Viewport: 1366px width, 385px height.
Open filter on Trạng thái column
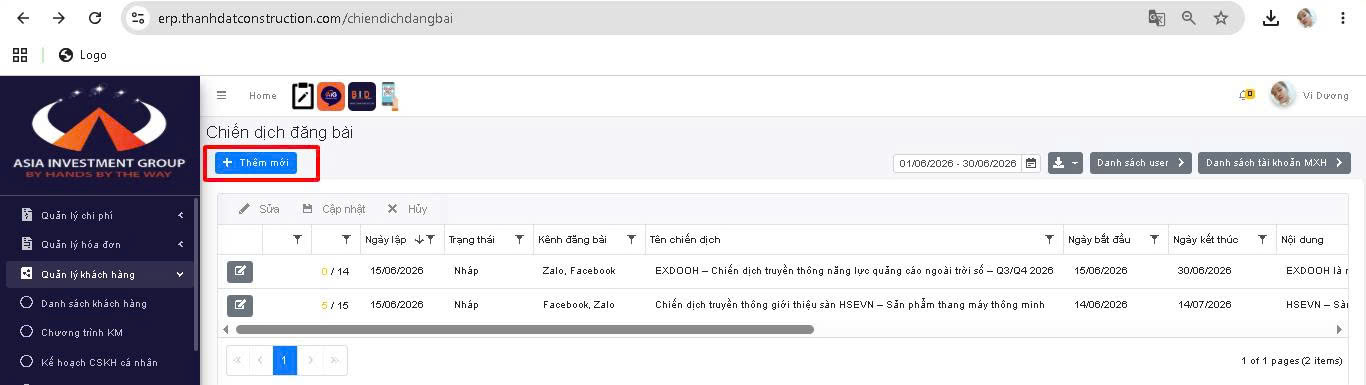pyautogui.click(x=519, y=240)
